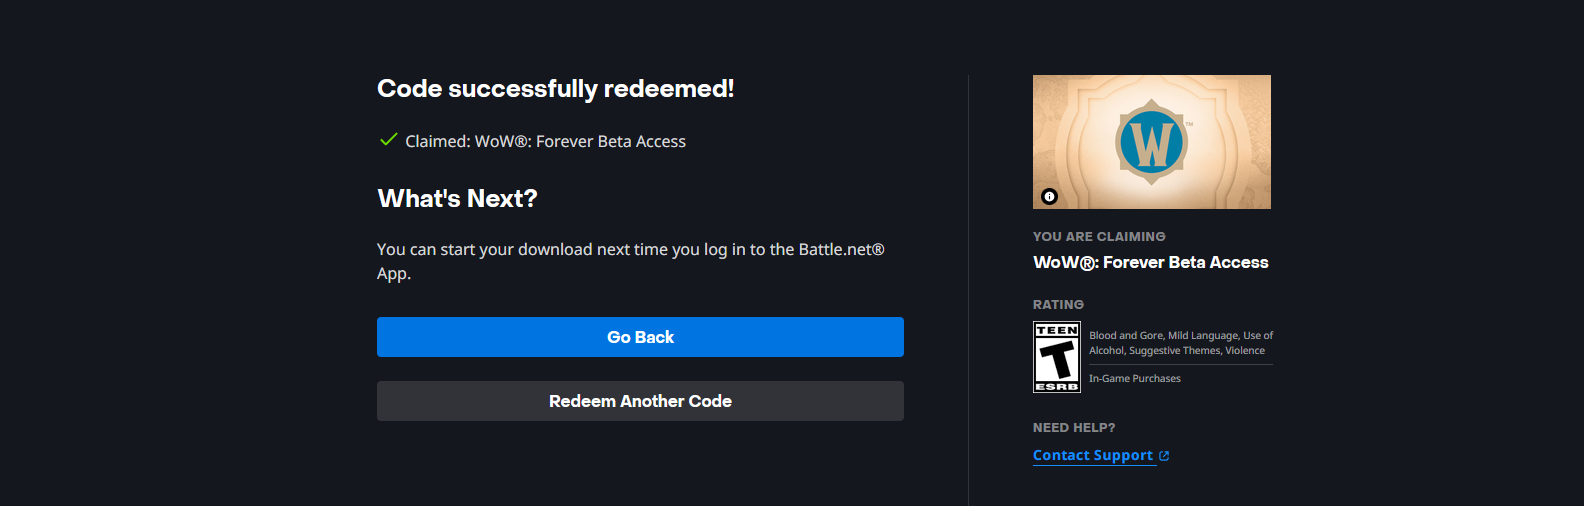Click the TEEN text on the ESRB badge

1057,330
